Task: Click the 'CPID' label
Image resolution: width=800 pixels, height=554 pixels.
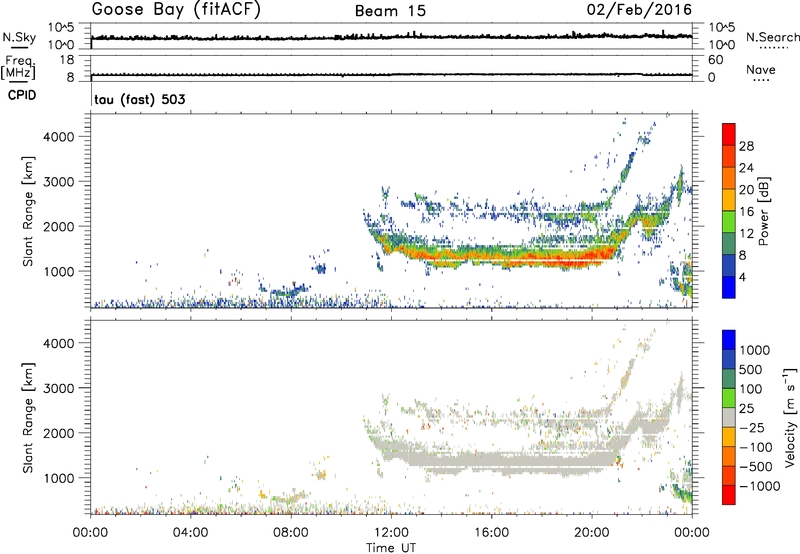Action: click(x=22, y=95)
